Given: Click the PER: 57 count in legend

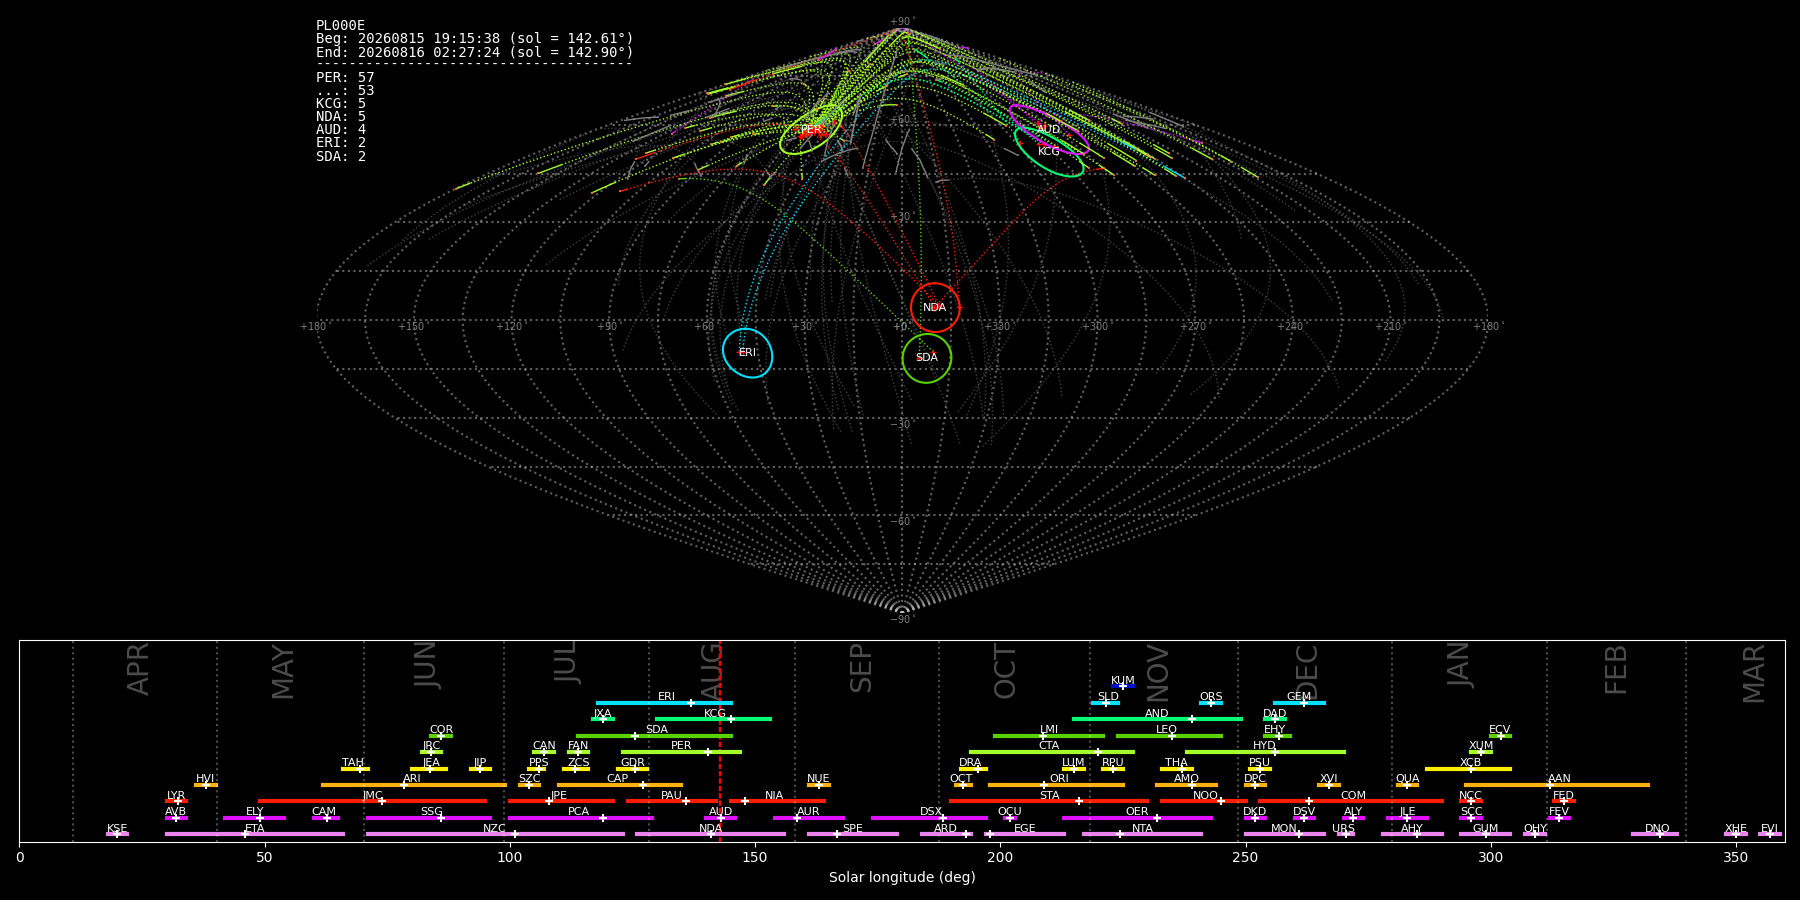Looking at the screenshot, I should click(x=345, y=77).
